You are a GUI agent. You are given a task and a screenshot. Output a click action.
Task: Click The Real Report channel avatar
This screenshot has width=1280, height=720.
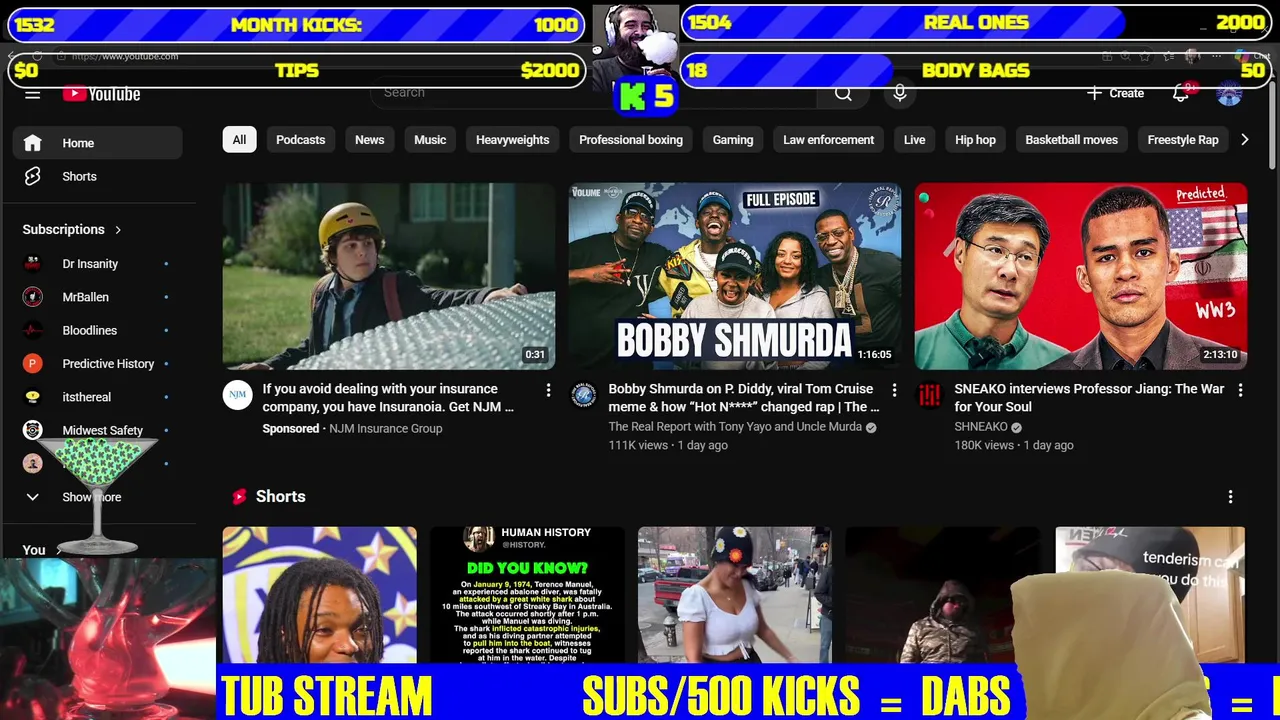583,395
